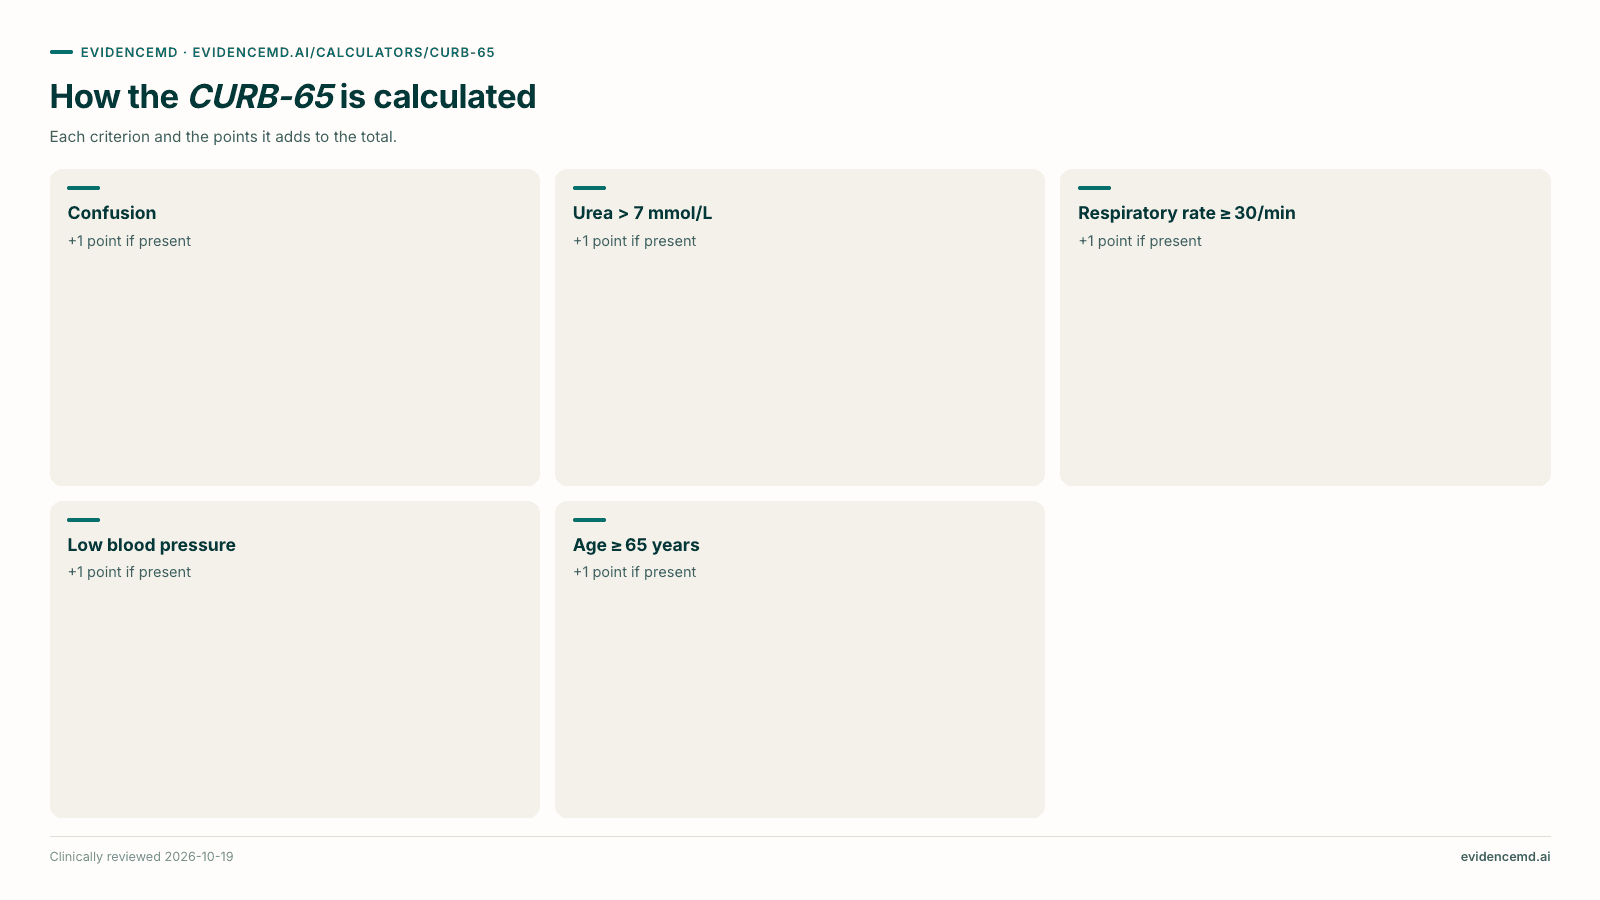Click the main title How the CURB-65 is calculated
Image resolution: width=1600 pixels, height=900 pixels.
pyautogui.click(x=293, y=97)
